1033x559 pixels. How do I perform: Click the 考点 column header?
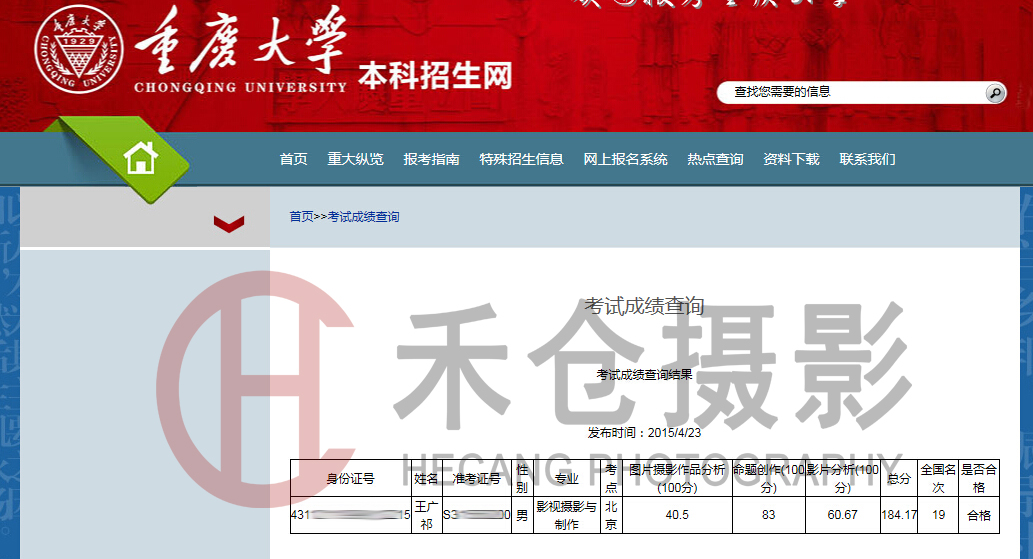[x=611, y=479]
